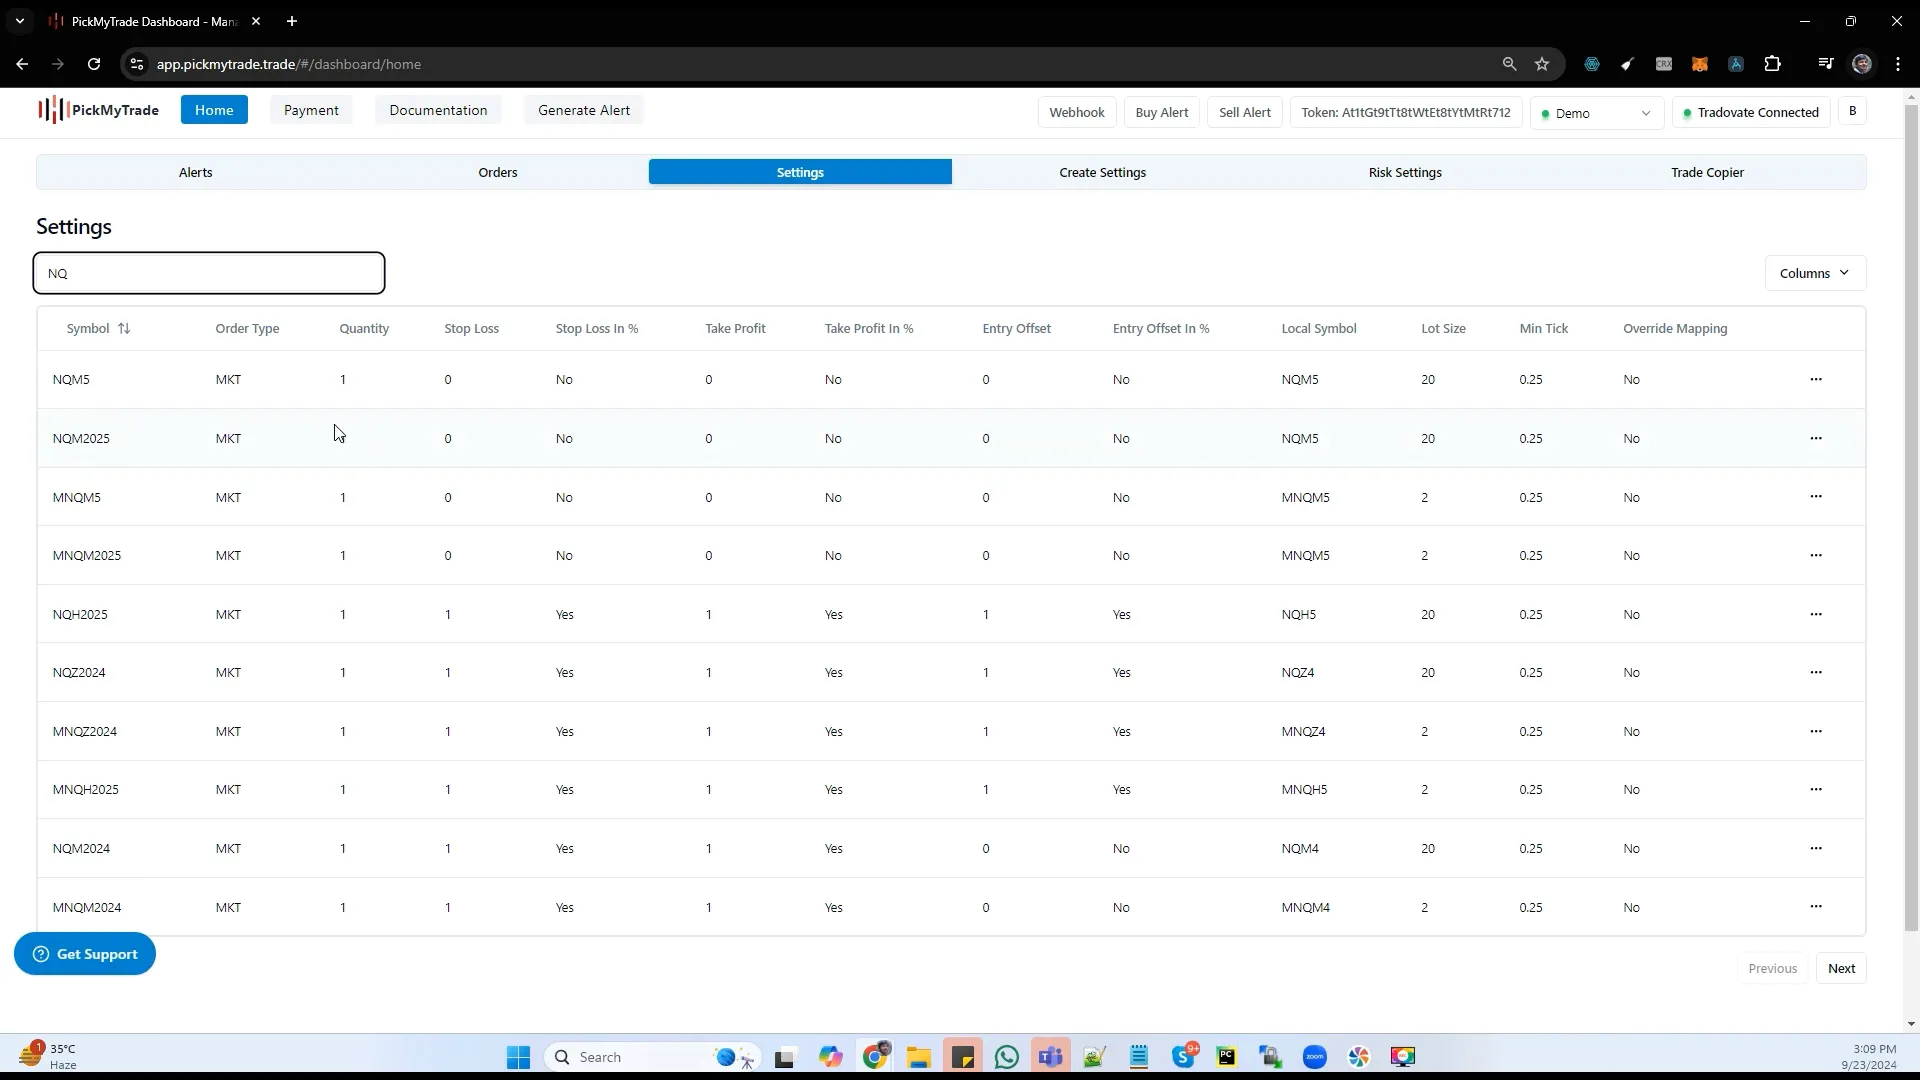The image size is (1920, 1080).
Task: Open actions menu for MNQM5 row
Action: coord(1816,497)
